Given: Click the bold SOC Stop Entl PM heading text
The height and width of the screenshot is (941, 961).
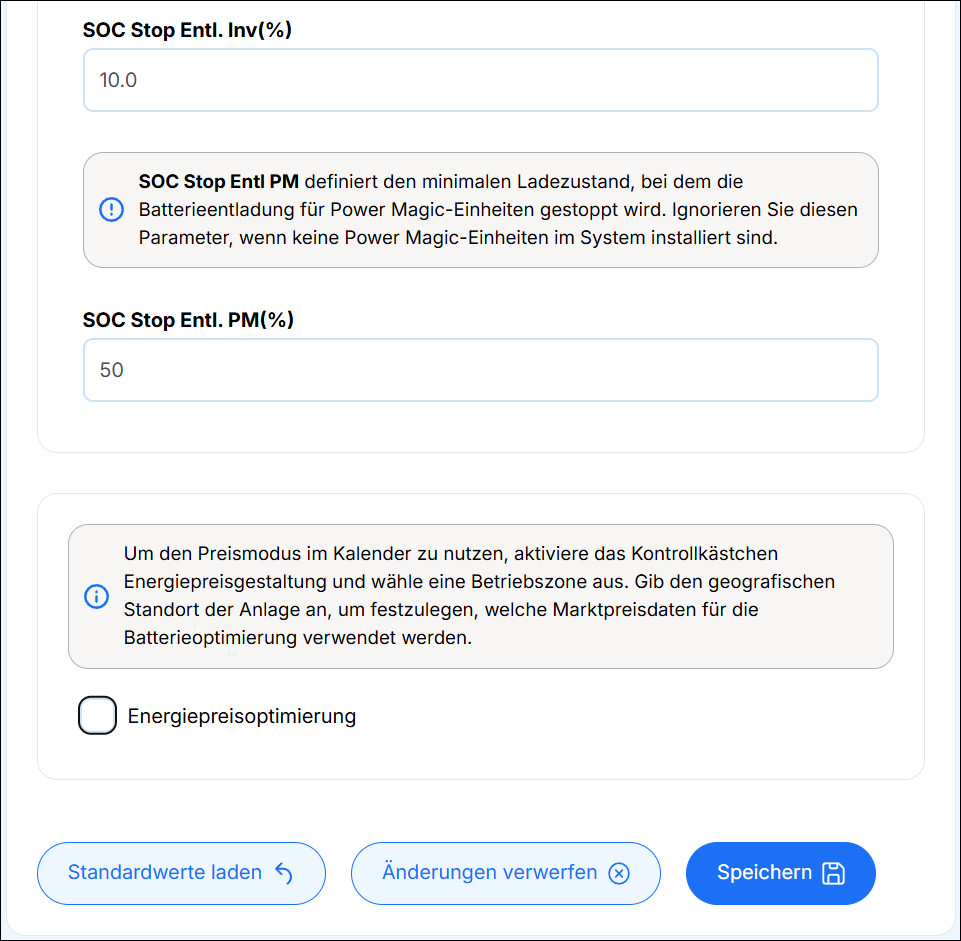Looking at the screenshot, I should point(219,181).
